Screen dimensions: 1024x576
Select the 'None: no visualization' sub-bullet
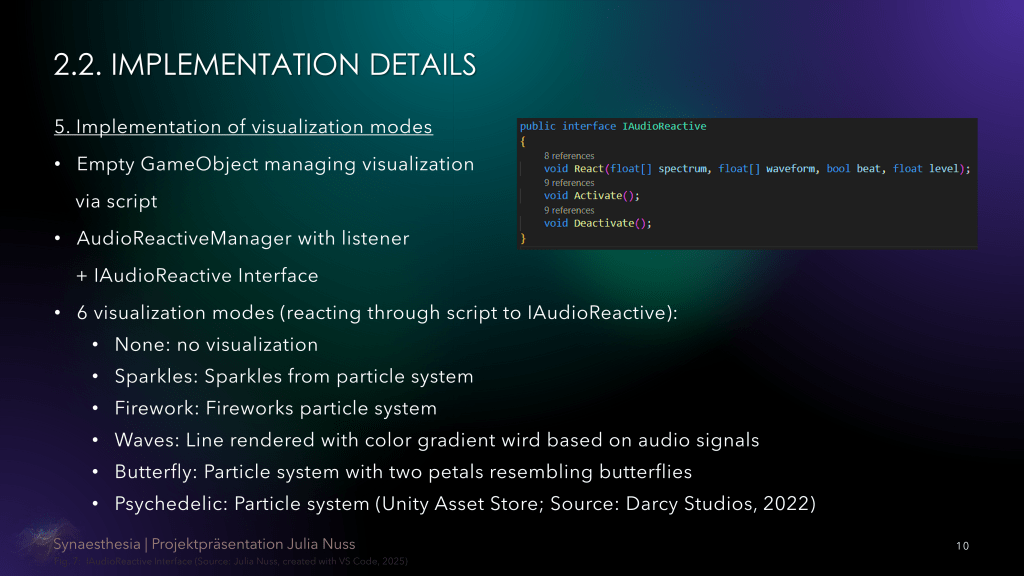216,345
